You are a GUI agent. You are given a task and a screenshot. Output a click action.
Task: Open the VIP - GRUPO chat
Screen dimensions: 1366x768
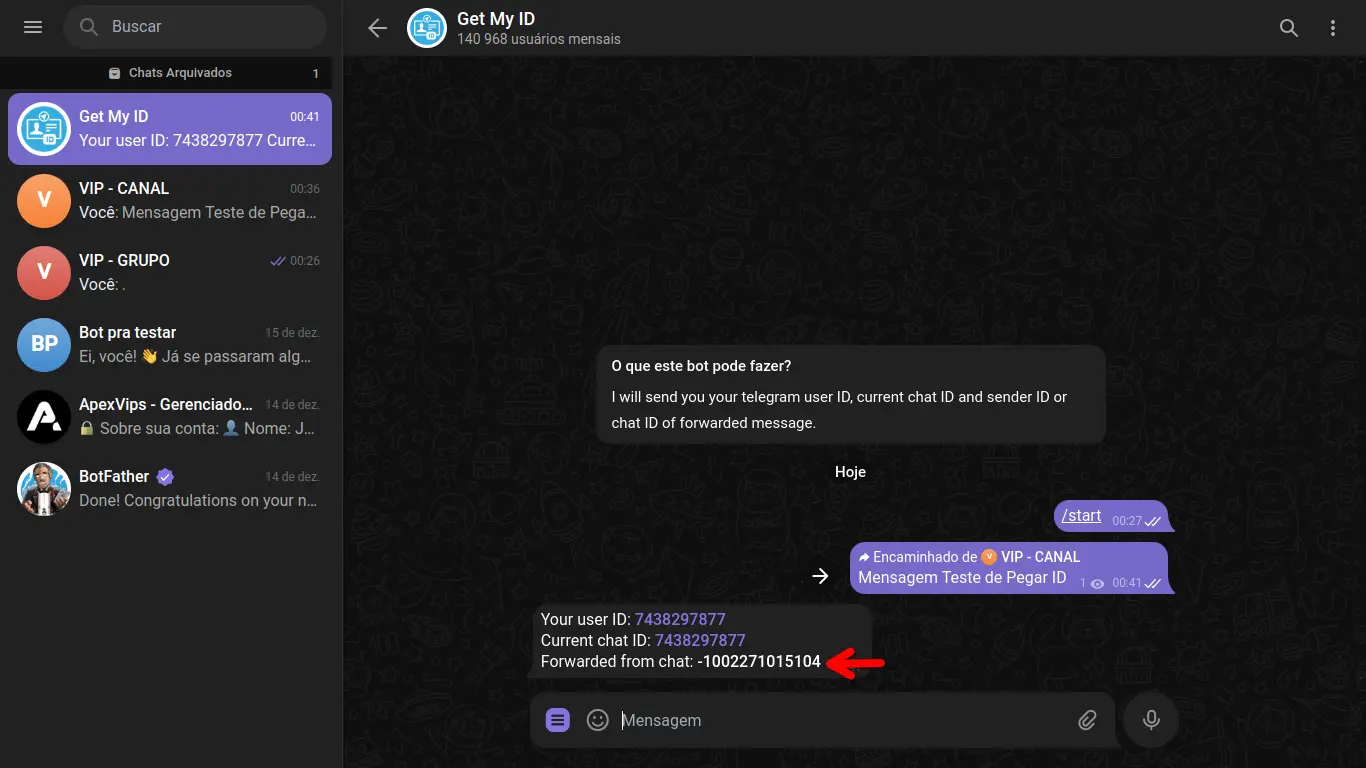point(170,273)
